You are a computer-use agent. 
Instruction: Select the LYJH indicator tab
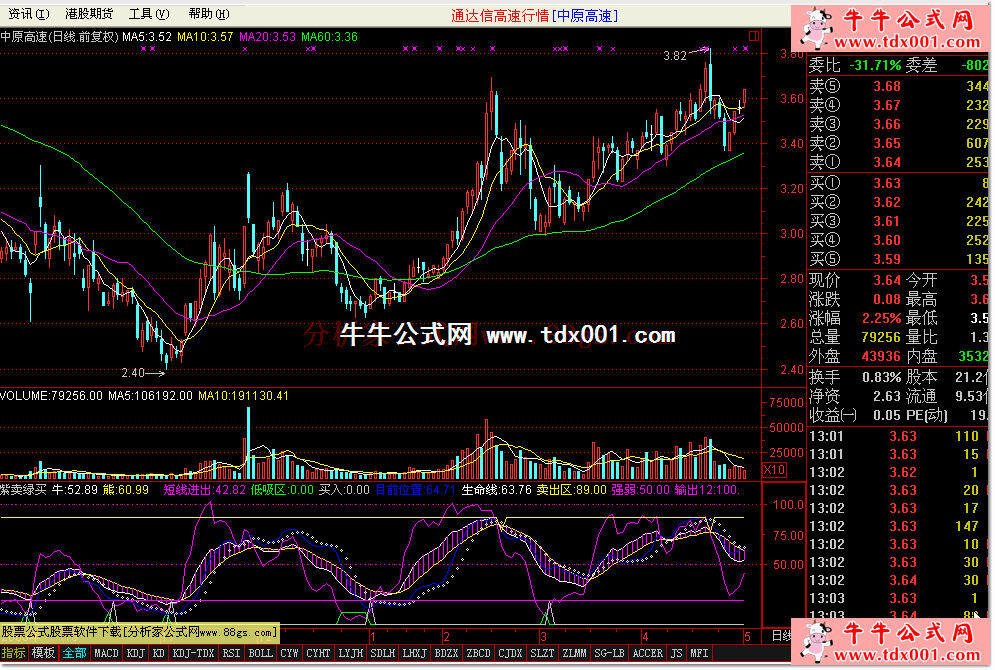(x=351, y=653)
